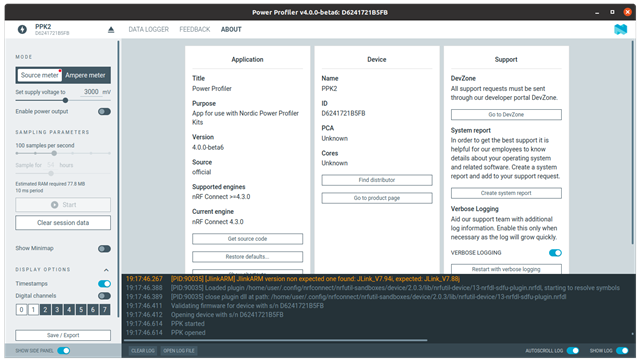Click Save / Export button
The height and width of the screenshot is (362, 640).
pyautogui.click(x=63, y=335)
